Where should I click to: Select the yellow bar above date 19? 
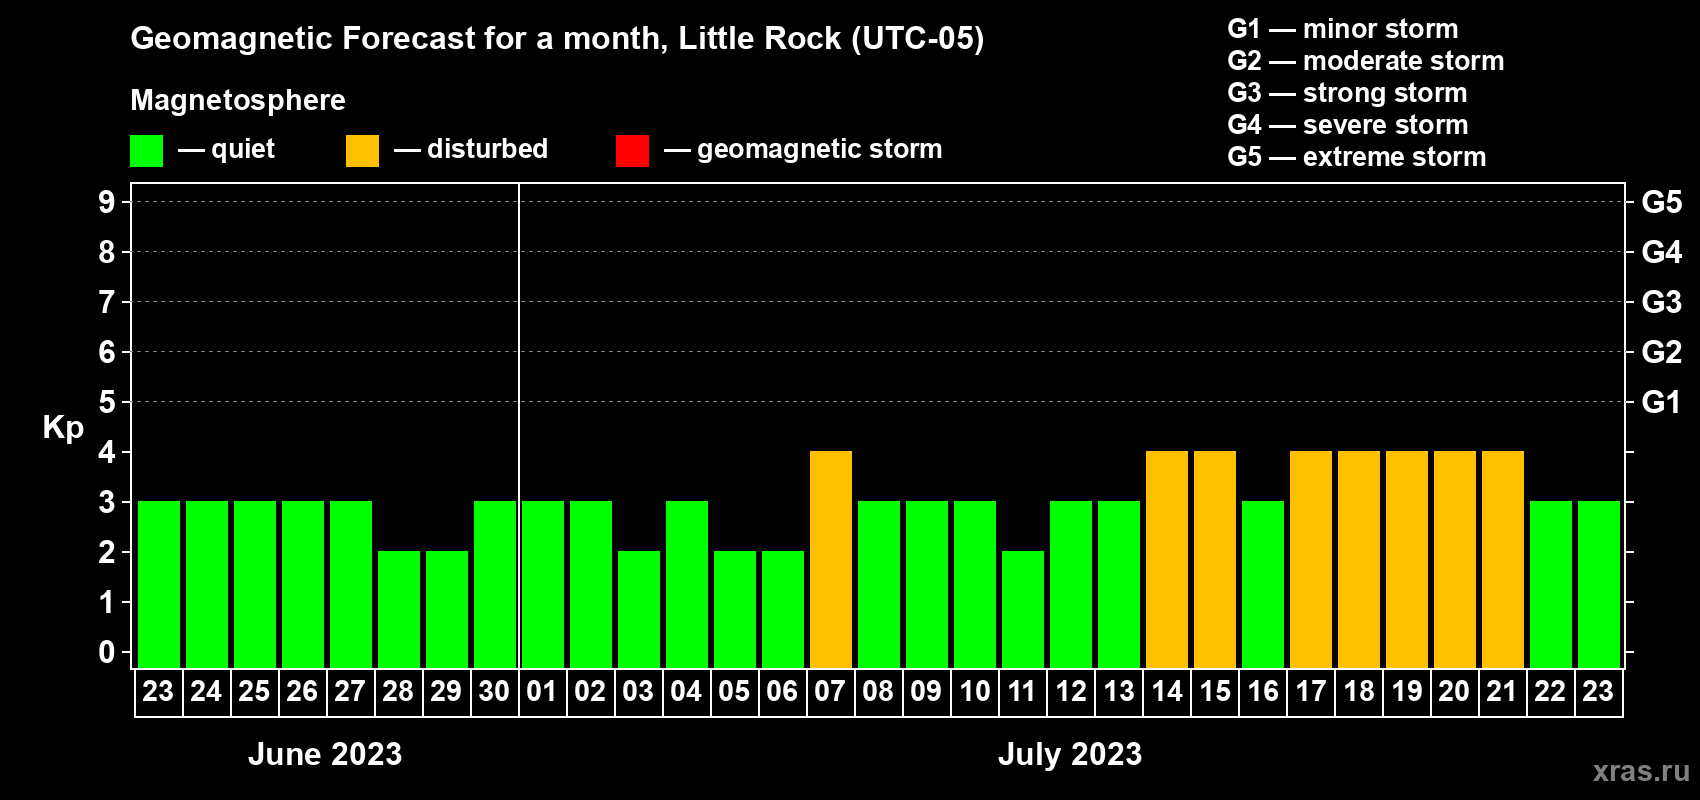click(1407, 560)
